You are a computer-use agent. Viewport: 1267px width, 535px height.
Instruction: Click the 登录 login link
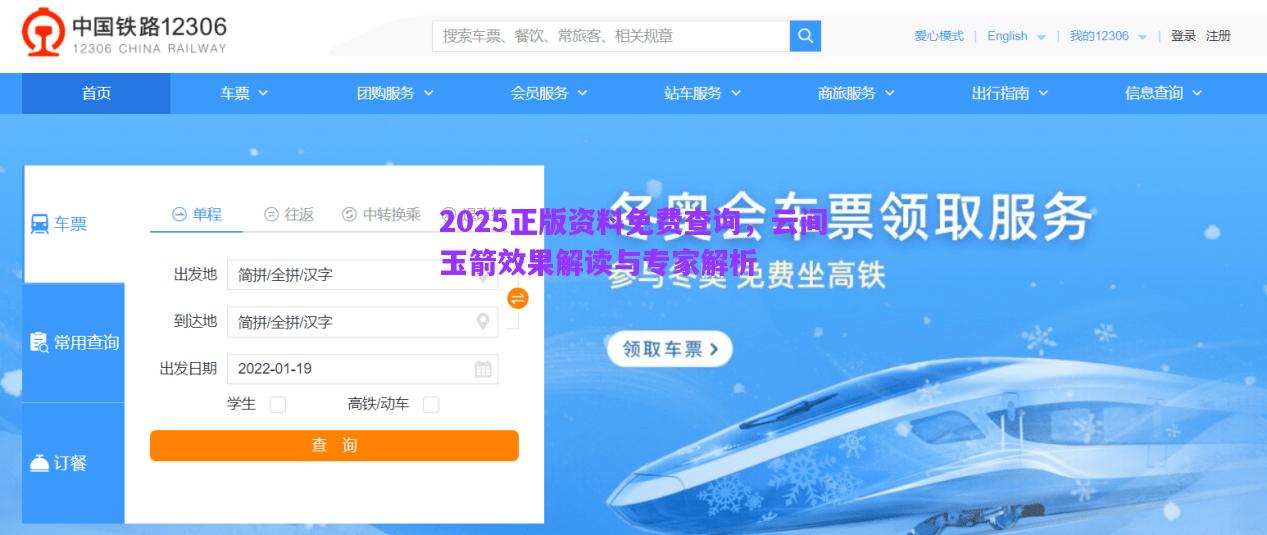click(x=1184, y=36)
